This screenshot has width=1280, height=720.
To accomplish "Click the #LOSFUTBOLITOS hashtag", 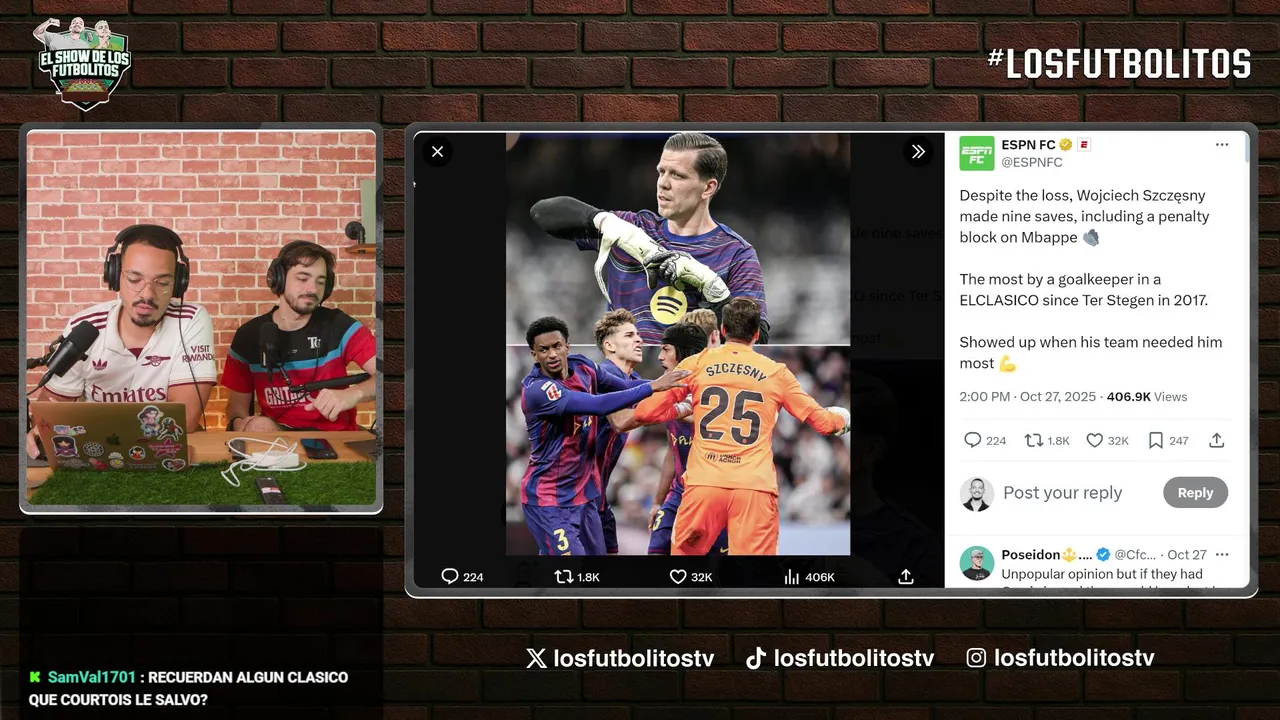I will 1119,64.
